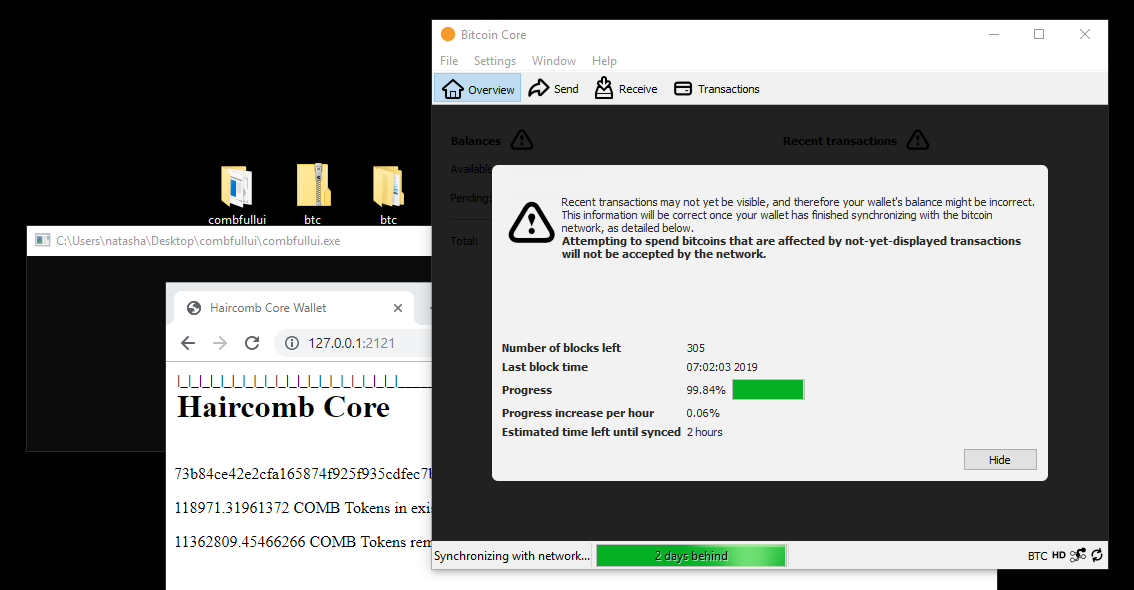Viewport: 1134px width, 590px height.
Task: Click the Bitcoin Core orange logo icon
Action: point(448,34)
